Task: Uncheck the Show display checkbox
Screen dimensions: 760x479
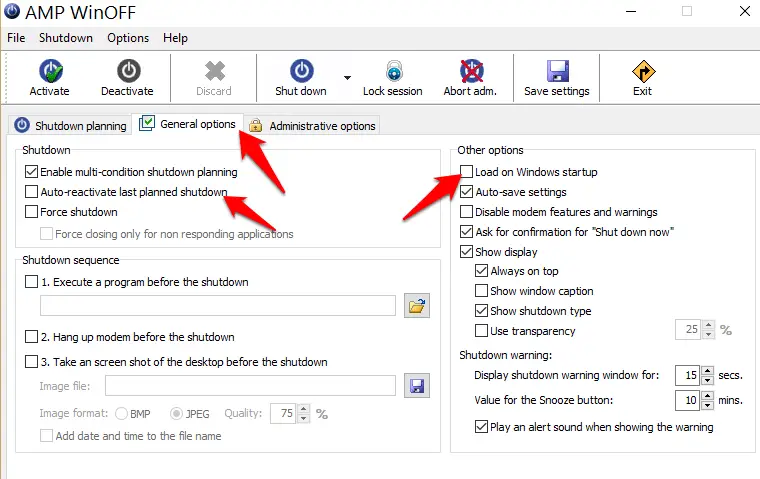Action: (x=466, y=252)
